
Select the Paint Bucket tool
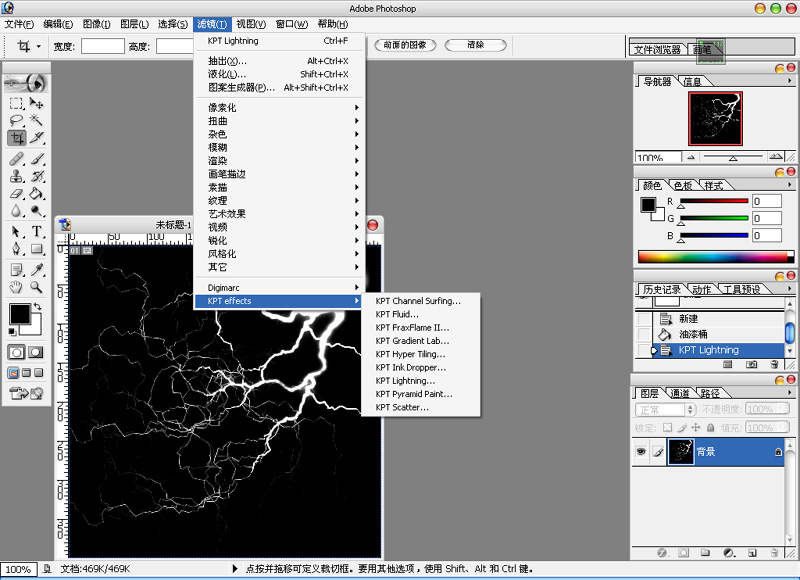pos(36,193)
